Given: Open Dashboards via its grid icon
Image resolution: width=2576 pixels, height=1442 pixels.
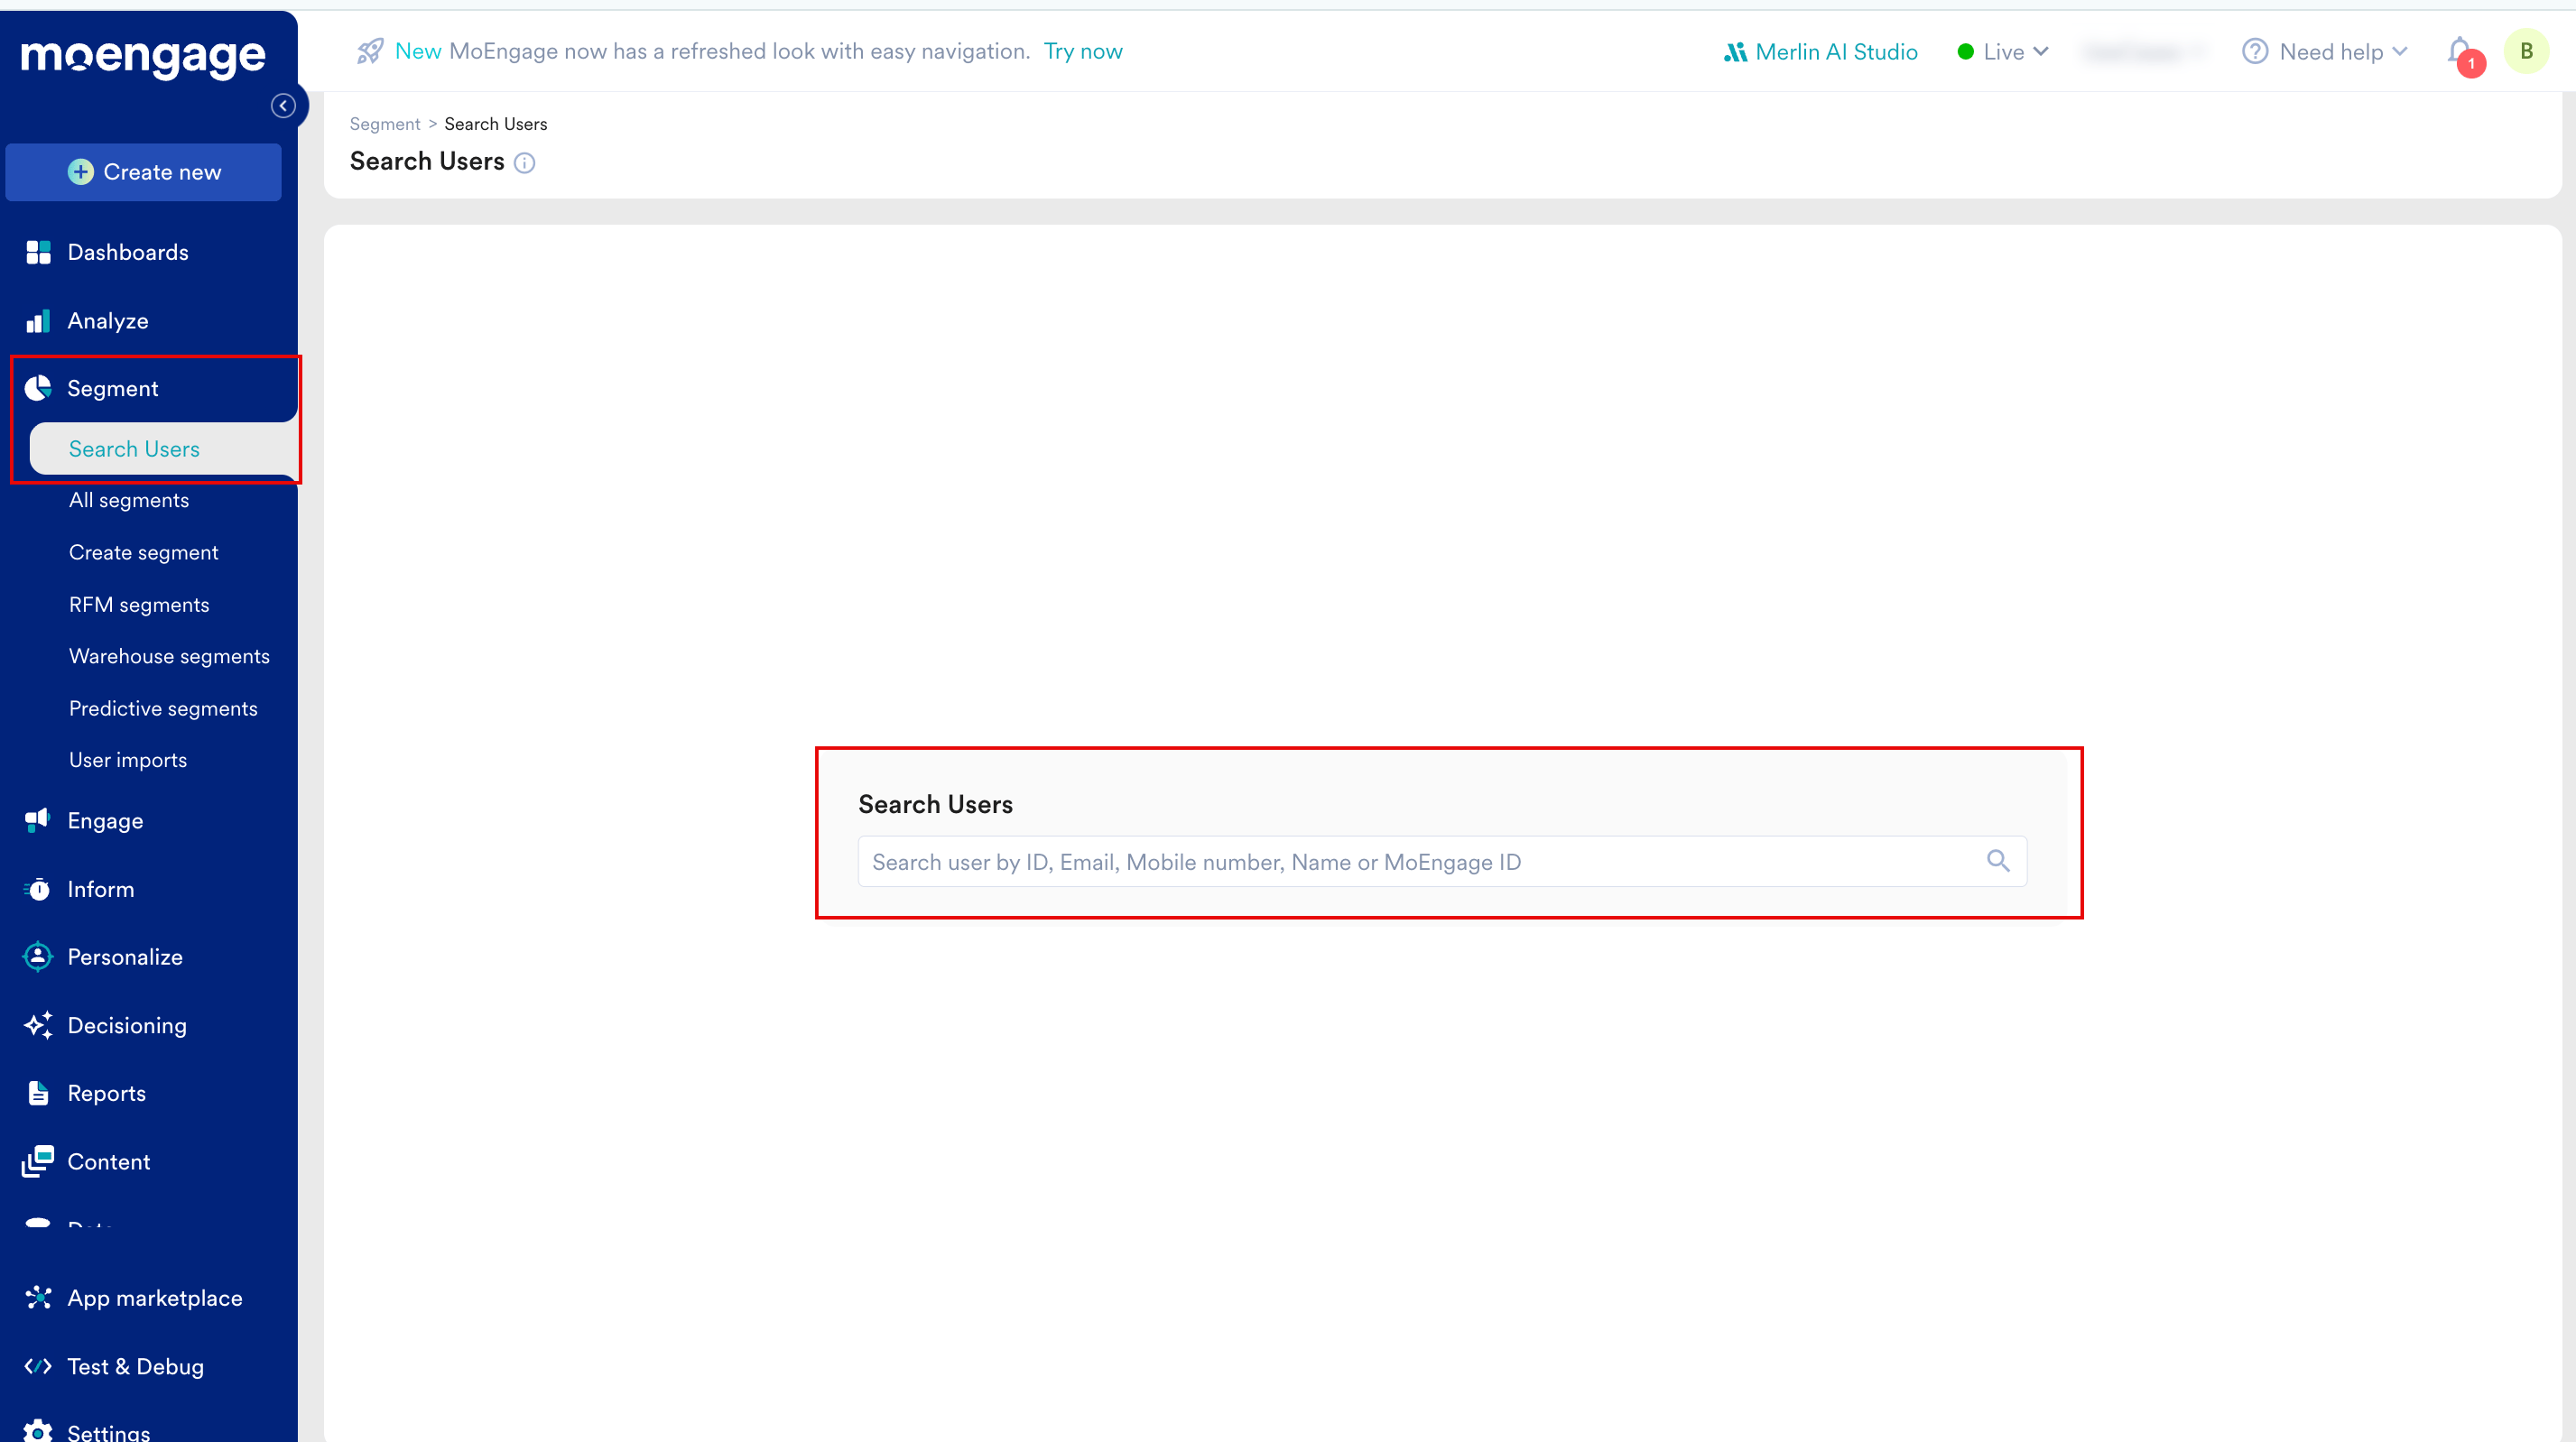Looking at the screenshot, I should (38, 252).
